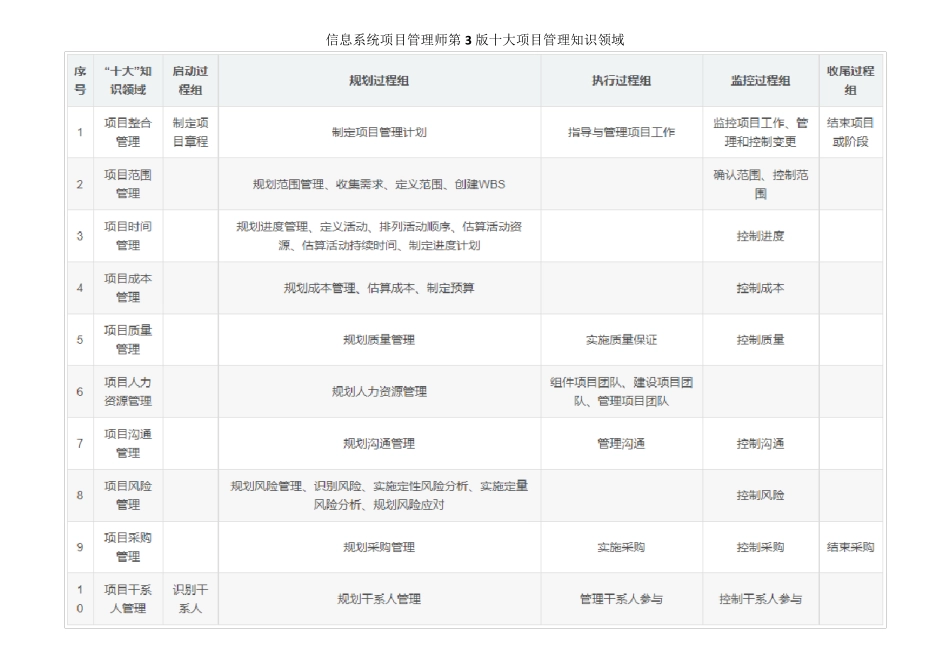Image resolution: width=950 pixels, height=672 pixels.
Task: Click the 项目质量管理 cell
Action: pos(128,339)
